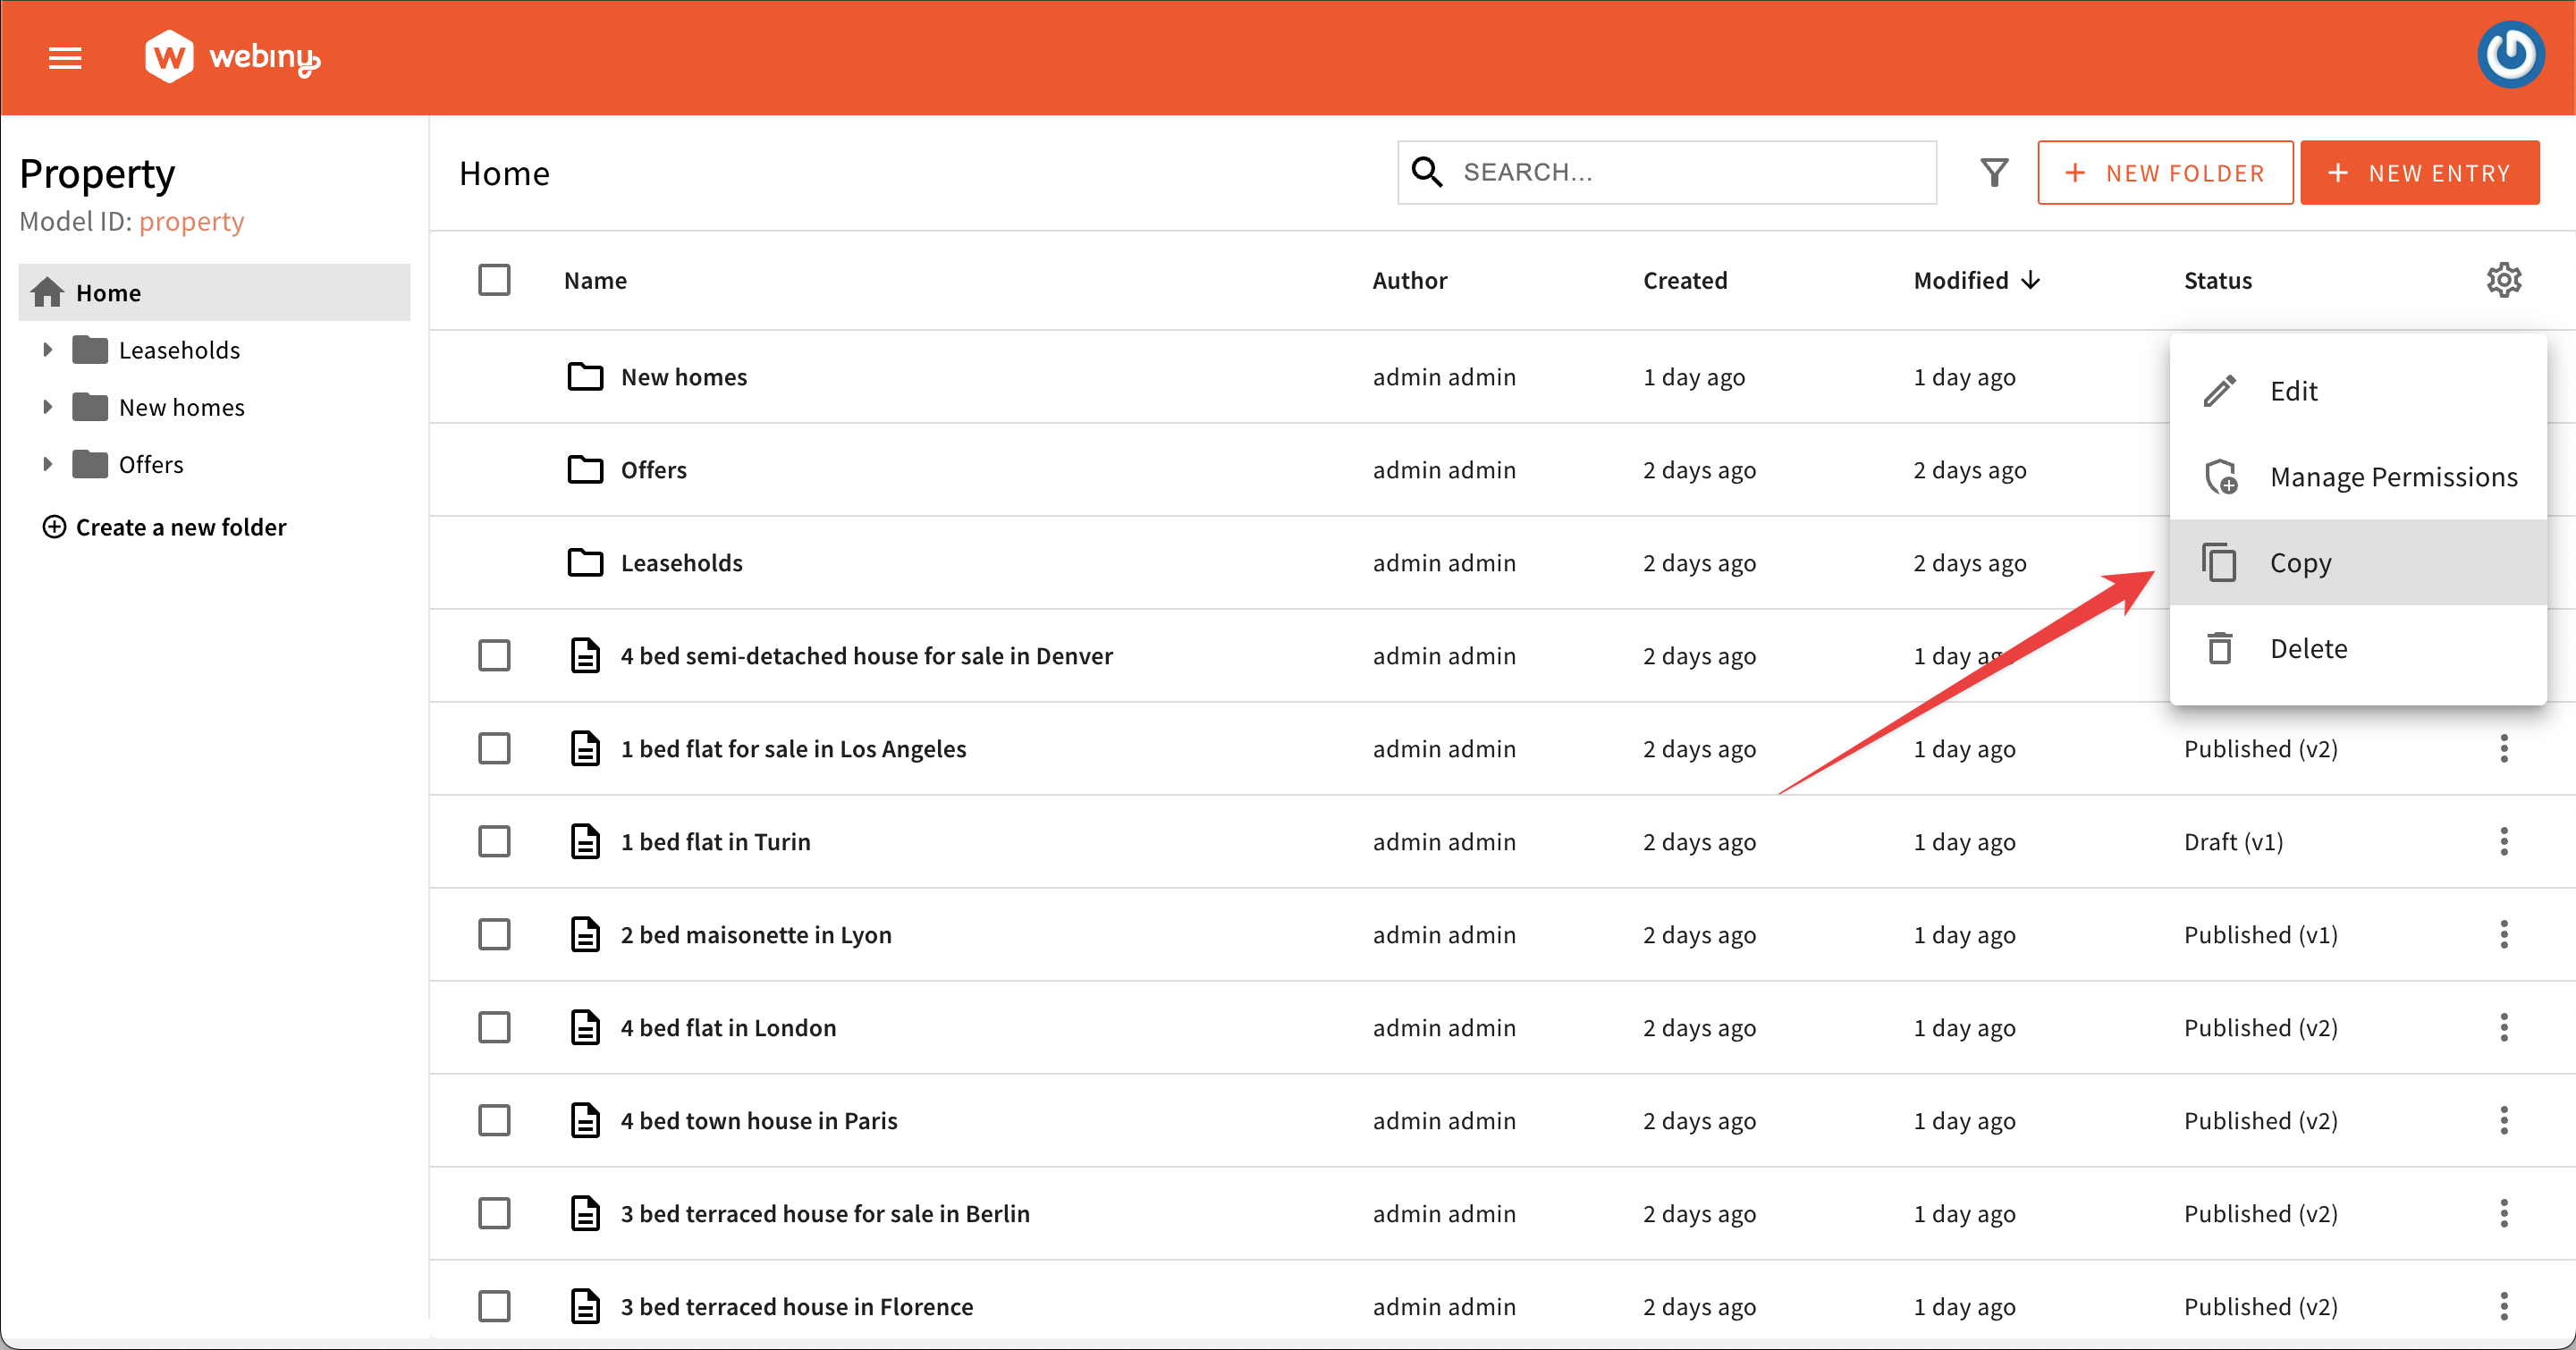Viewport: 2576px width, 1350px height.
Task: Click the filter funnel icon
Action: pos(1994,173)
